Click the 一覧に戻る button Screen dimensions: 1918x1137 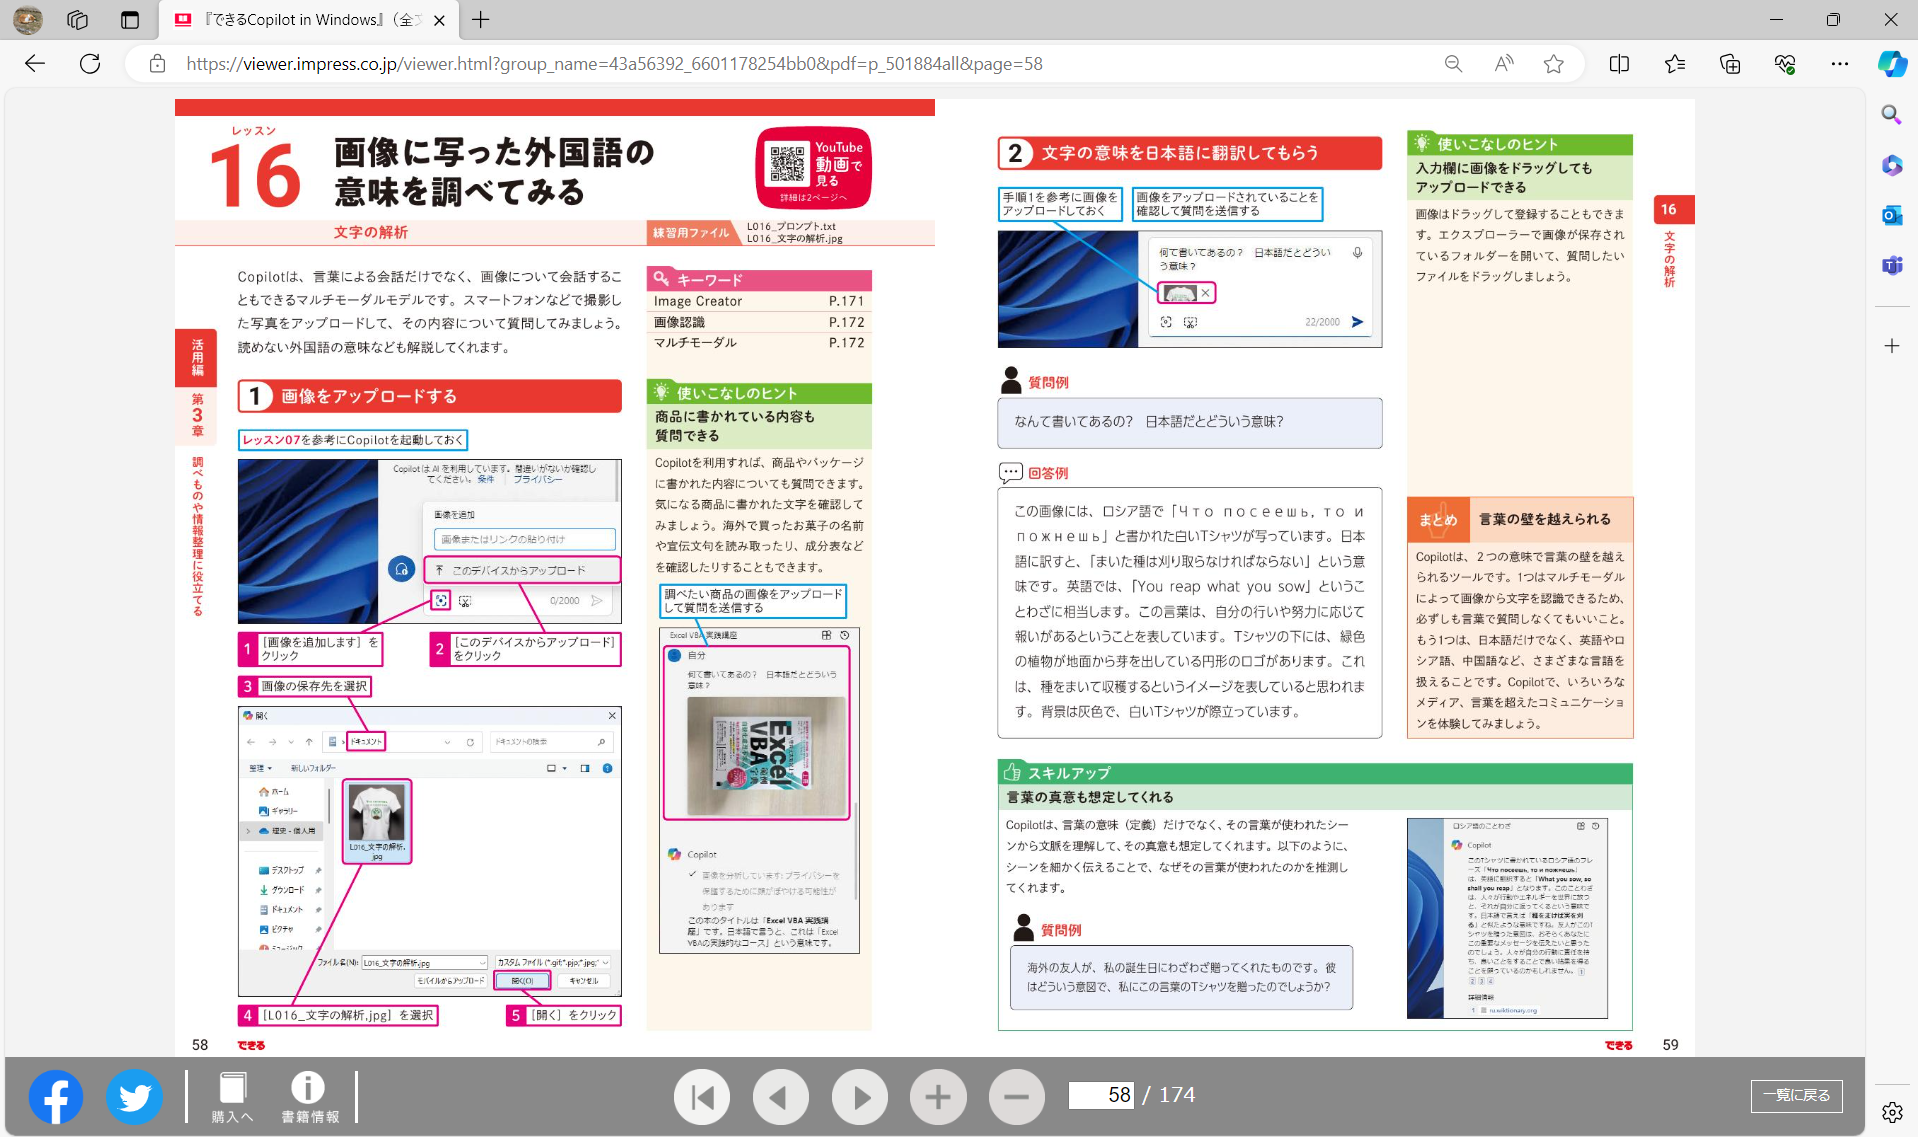tap(1796, 1096)
